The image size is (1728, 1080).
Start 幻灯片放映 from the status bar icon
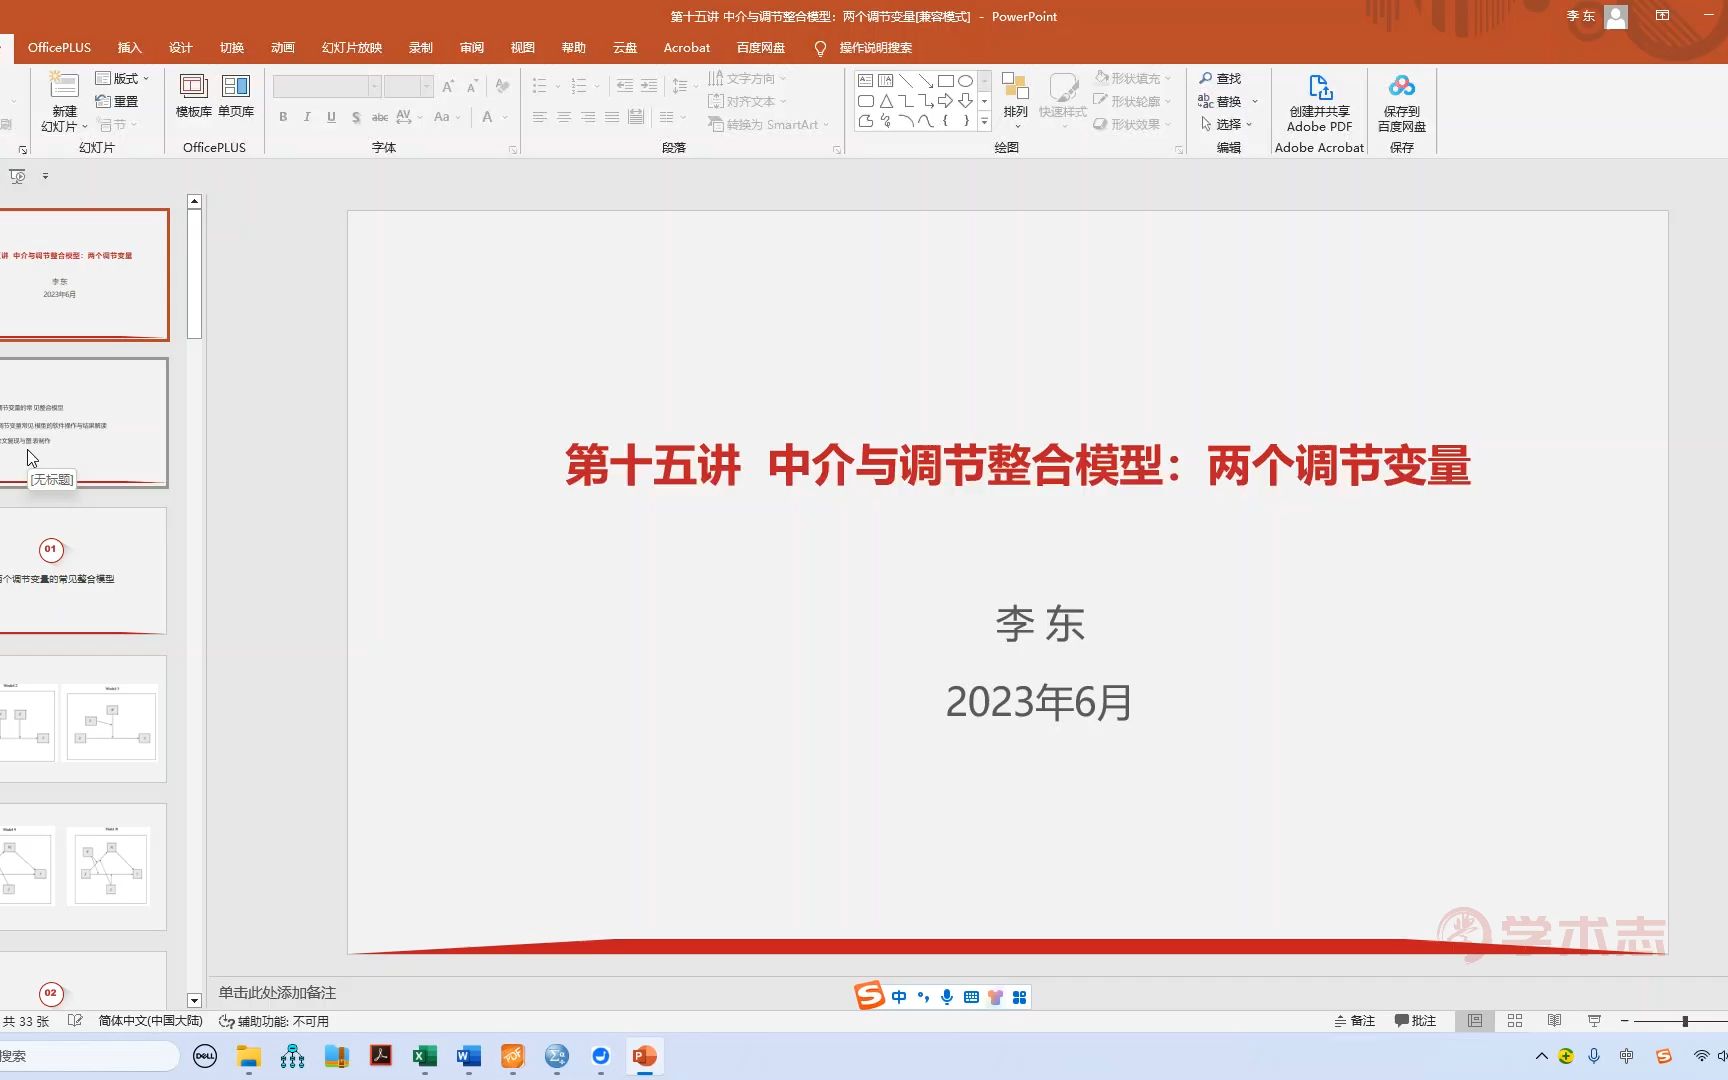click(1593, 1020)
